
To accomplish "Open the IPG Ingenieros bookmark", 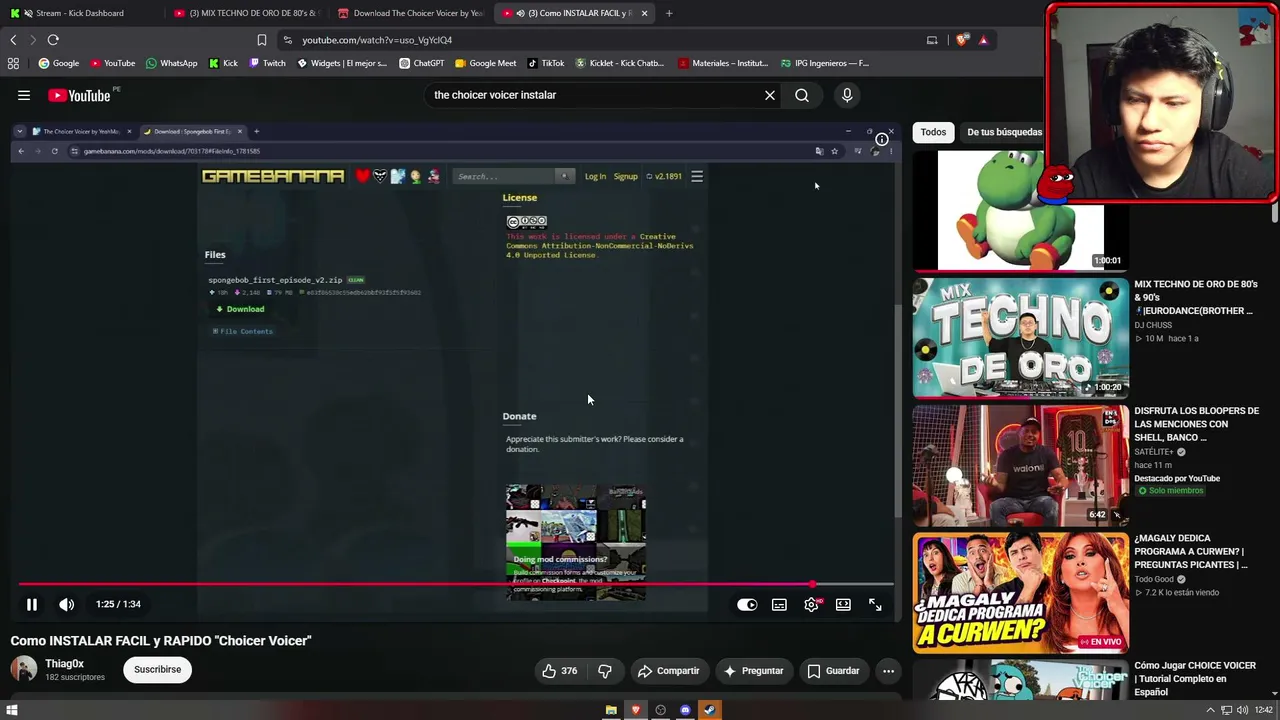I will 825,63.
